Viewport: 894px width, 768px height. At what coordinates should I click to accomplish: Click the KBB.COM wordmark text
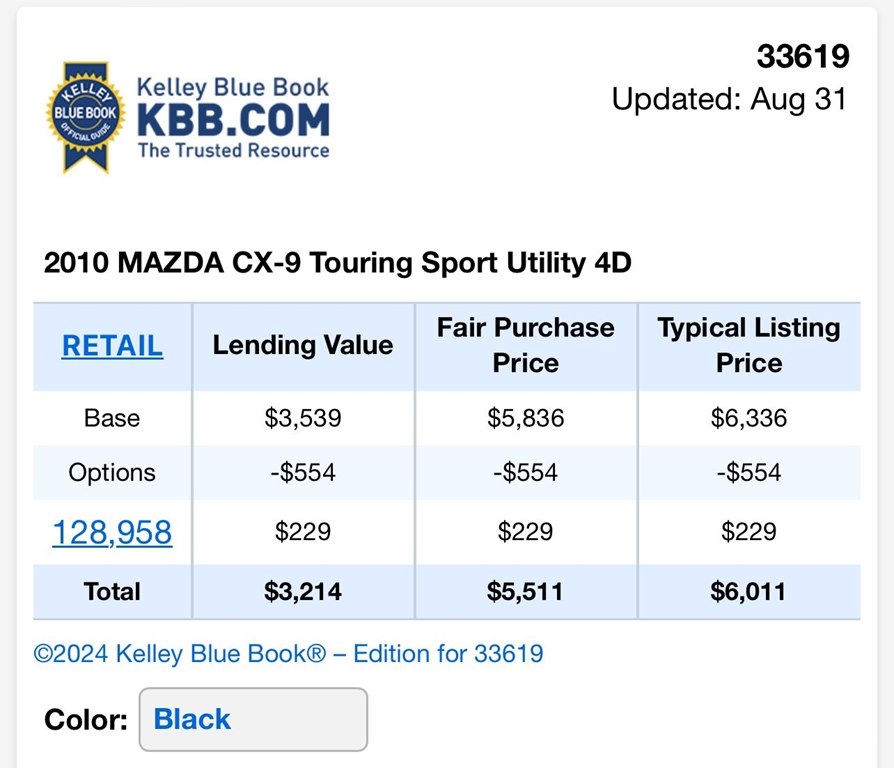(233, 120)
